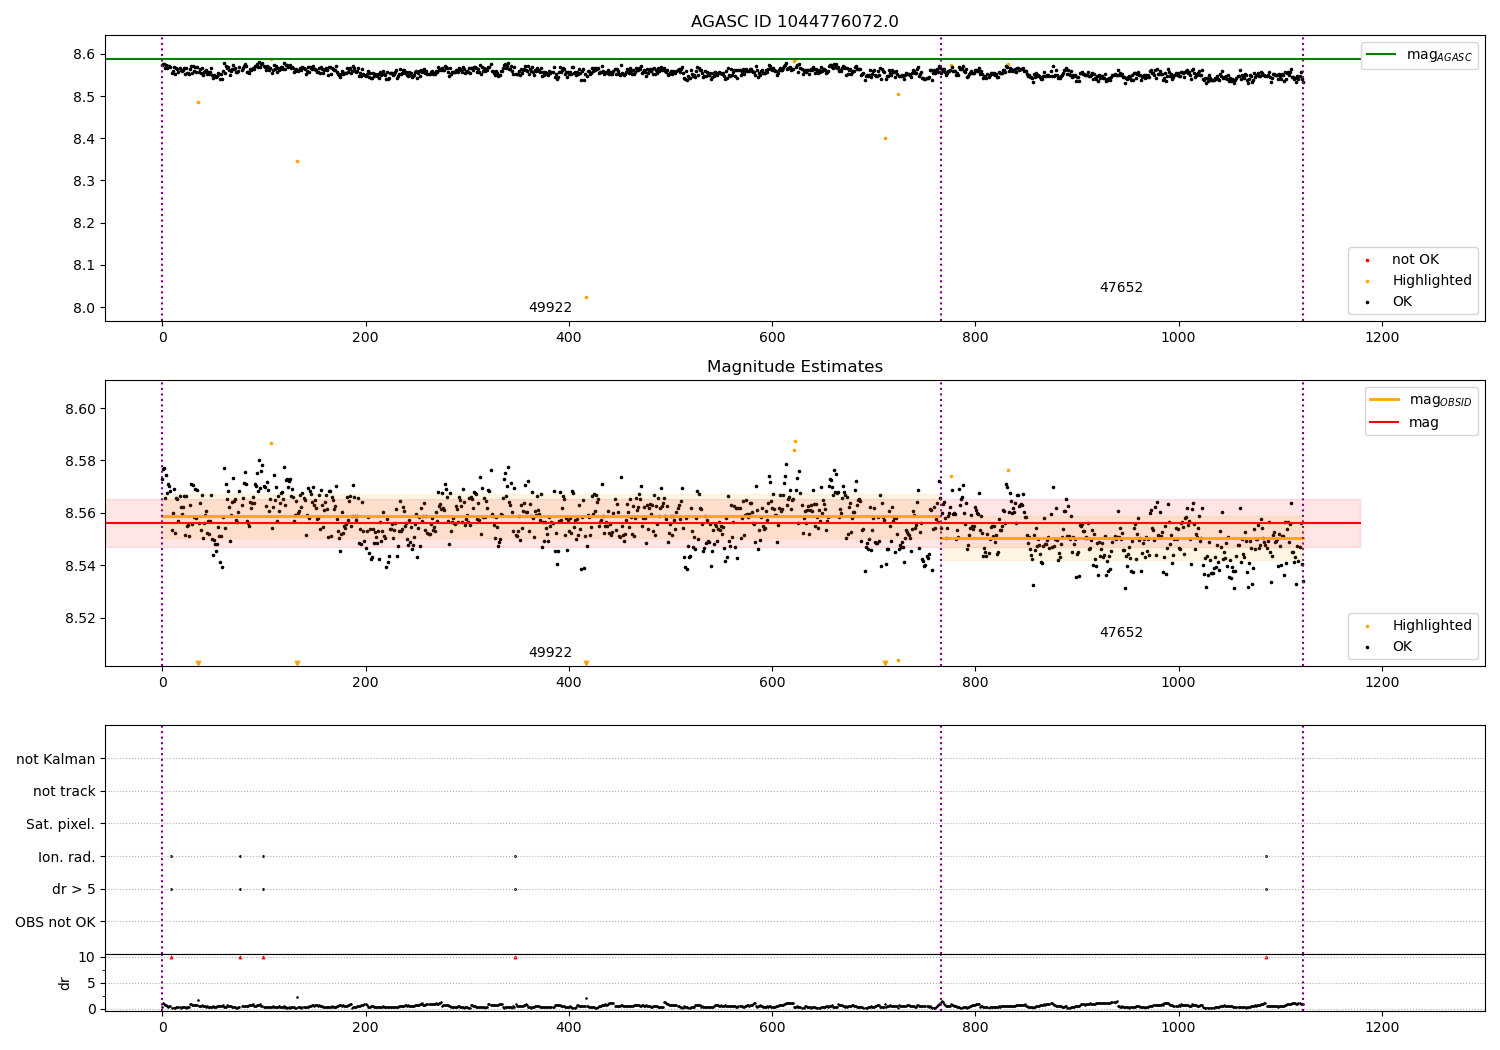
Task: Click the 'Ion. rad.' row label
Action: coord(67,858)
